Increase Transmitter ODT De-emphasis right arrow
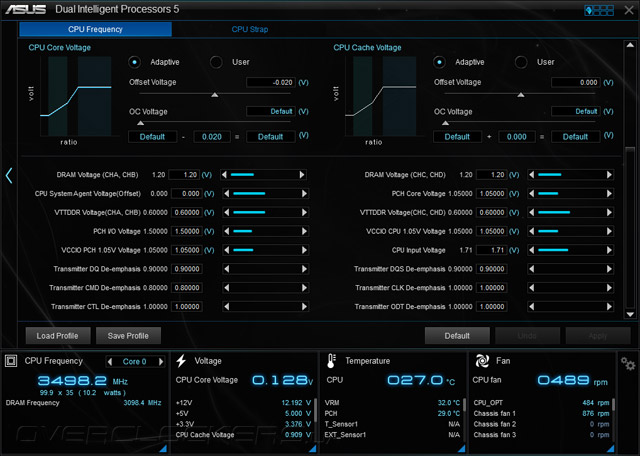 (609, 307)
